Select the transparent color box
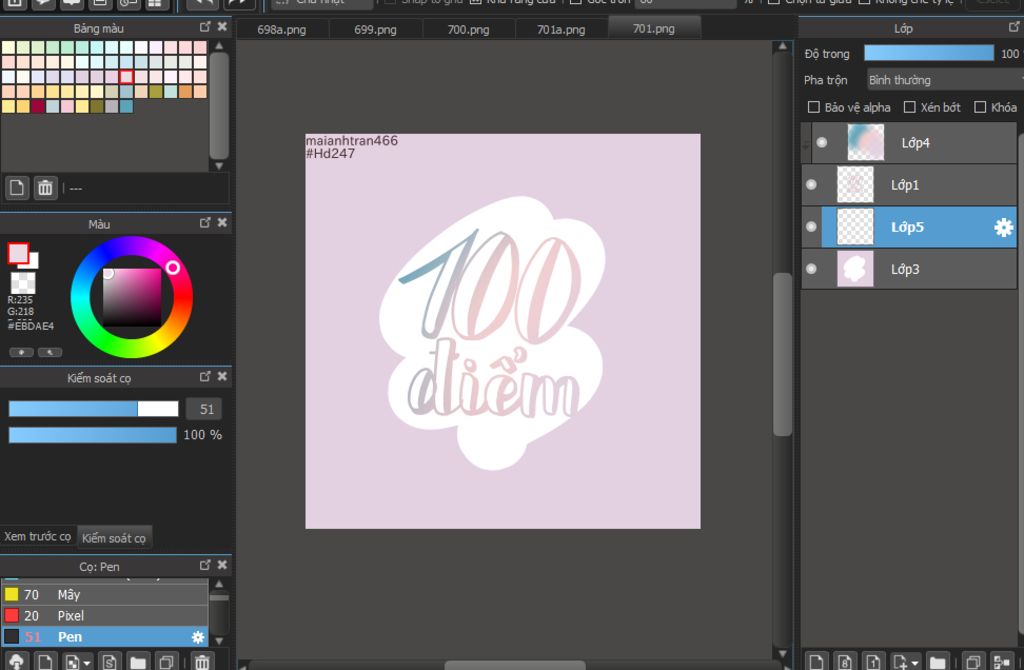This screenshot has width=1024, height=670. click(x=23, y=283)
